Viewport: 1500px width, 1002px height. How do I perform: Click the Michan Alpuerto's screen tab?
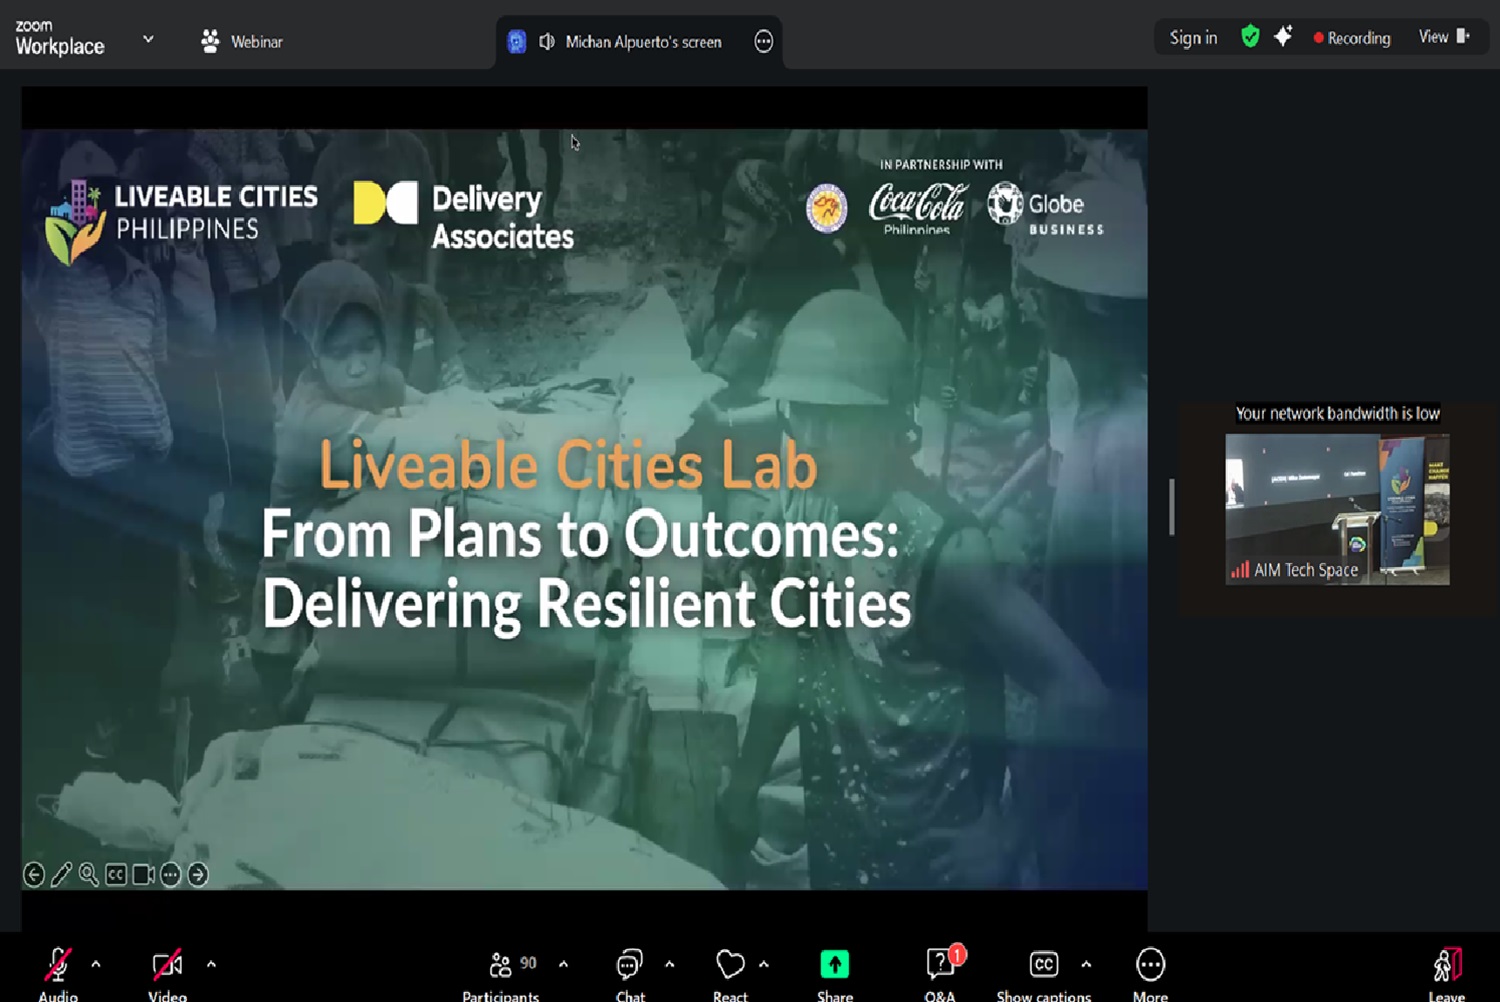[642, 42]
